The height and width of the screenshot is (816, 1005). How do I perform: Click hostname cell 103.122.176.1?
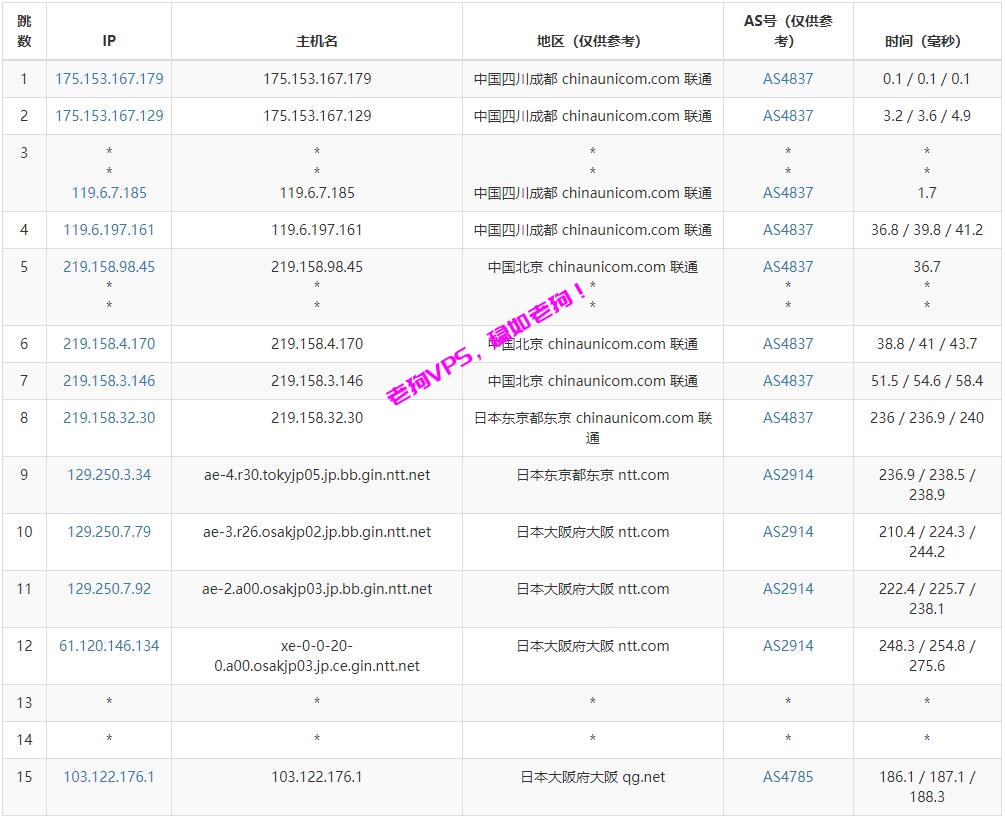click(317, 777)
